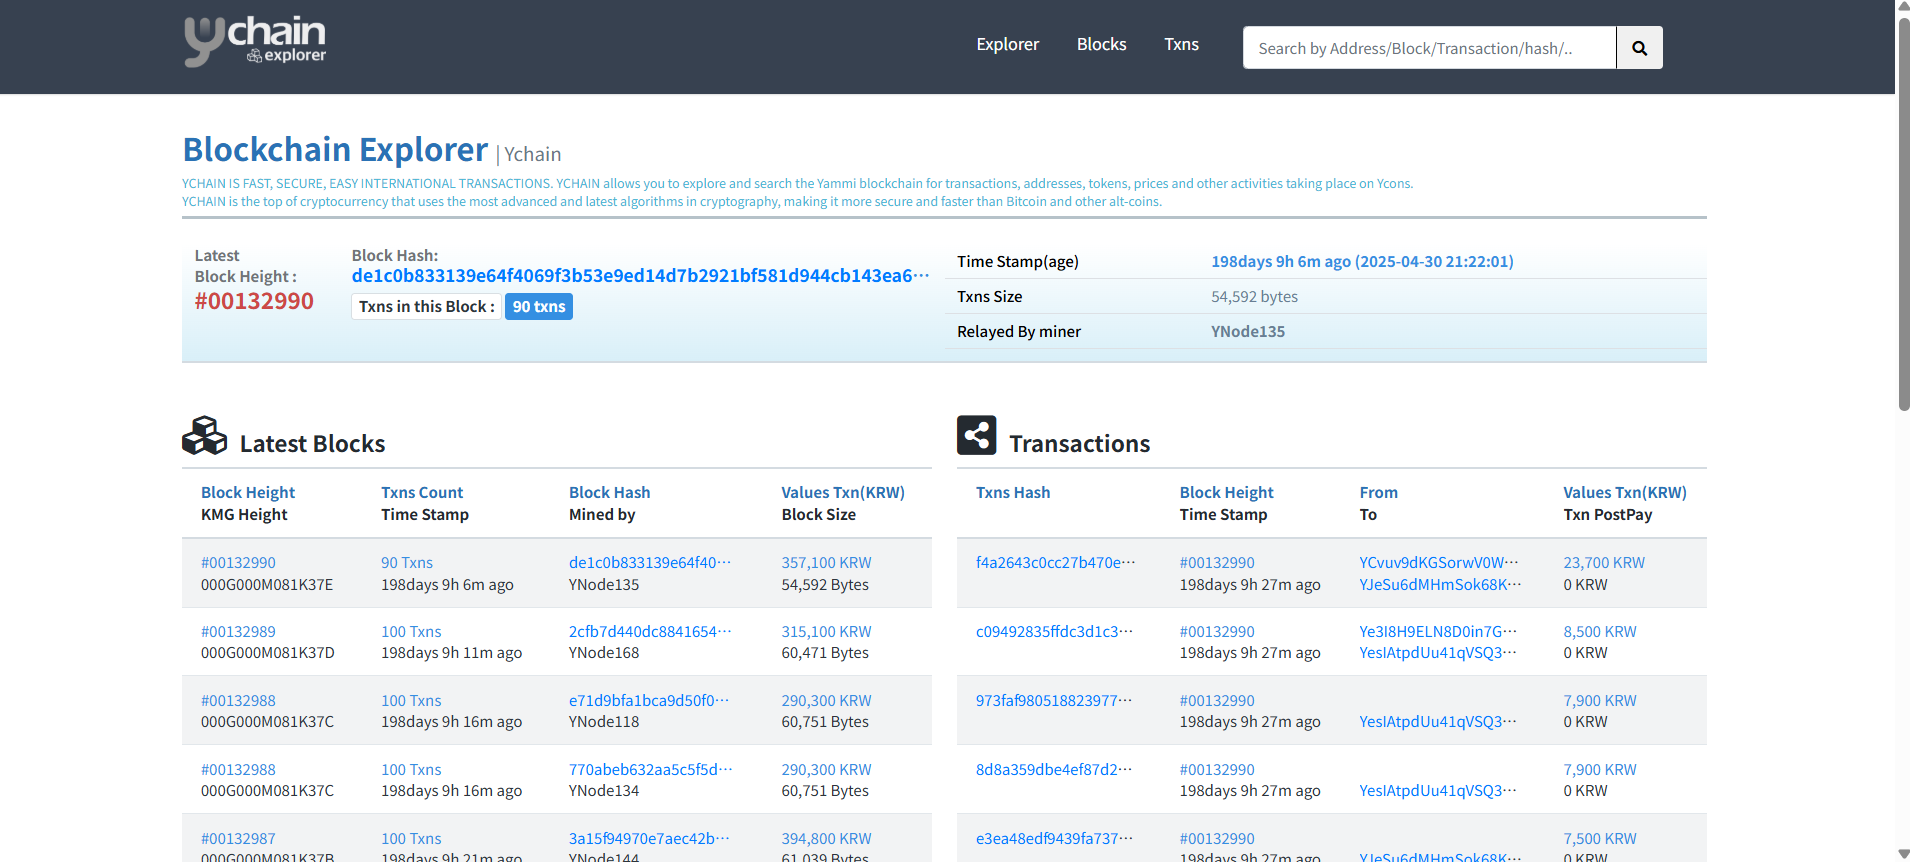Click the 90 txns badge button
Viewport: 1910px width, 862px height.
pos(538,307)
